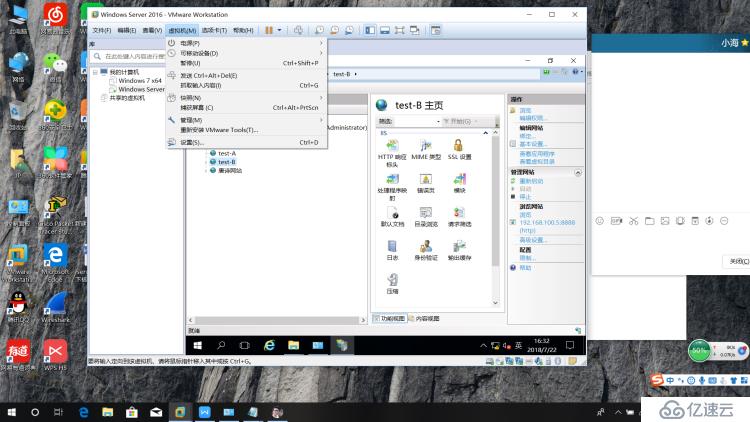
Task: Open 文件(F) menu
Action: click(101, 30)
